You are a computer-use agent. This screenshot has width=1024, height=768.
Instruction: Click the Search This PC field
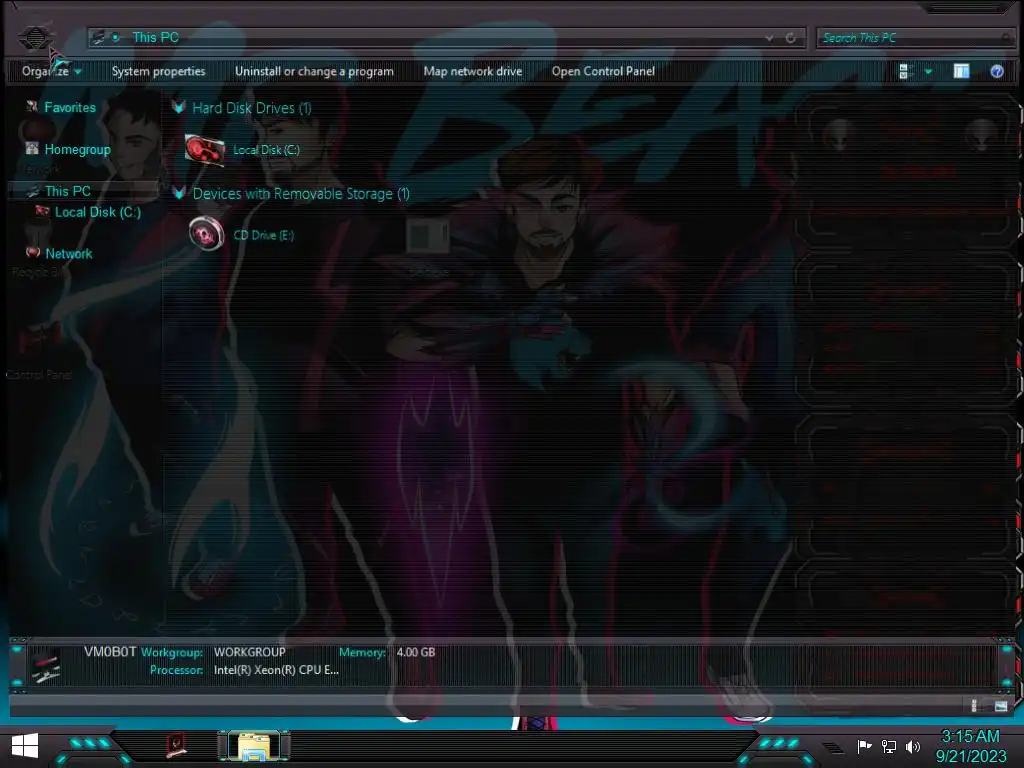914,38
